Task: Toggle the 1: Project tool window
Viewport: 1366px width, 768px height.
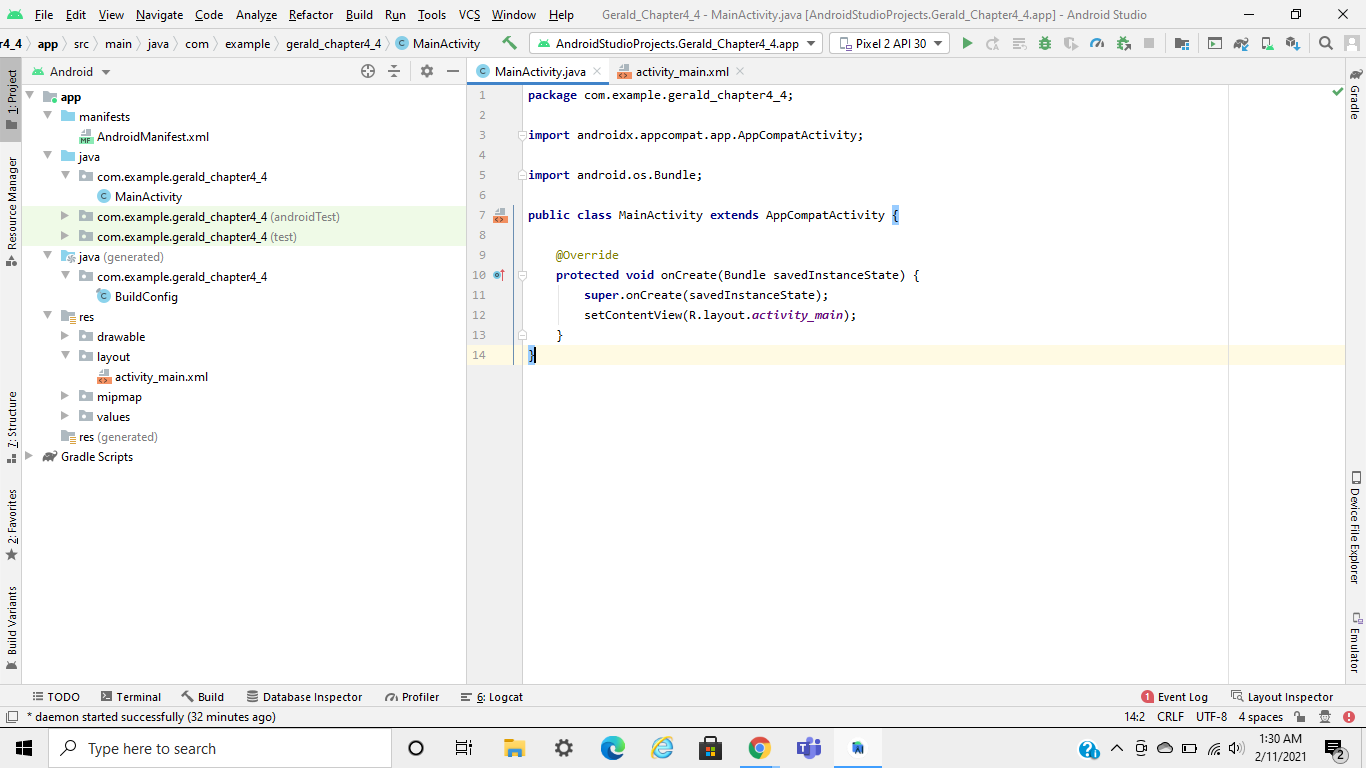Action: (x=12, y=100)
